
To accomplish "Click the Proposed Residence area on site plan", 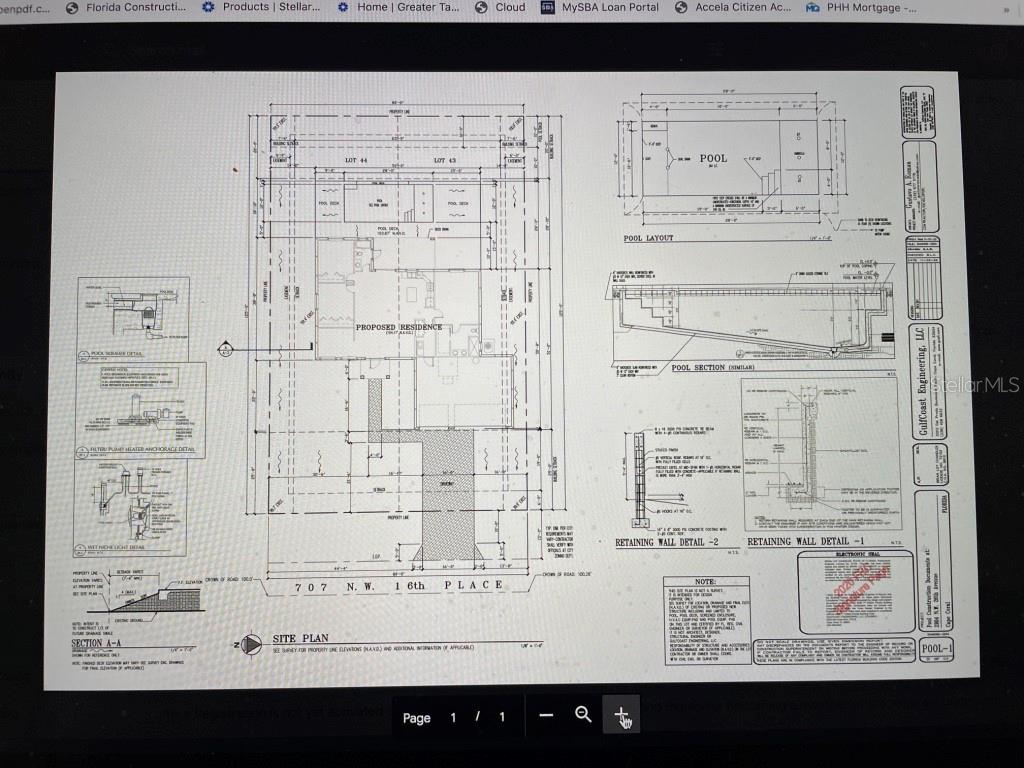I will tap(396, 328).
